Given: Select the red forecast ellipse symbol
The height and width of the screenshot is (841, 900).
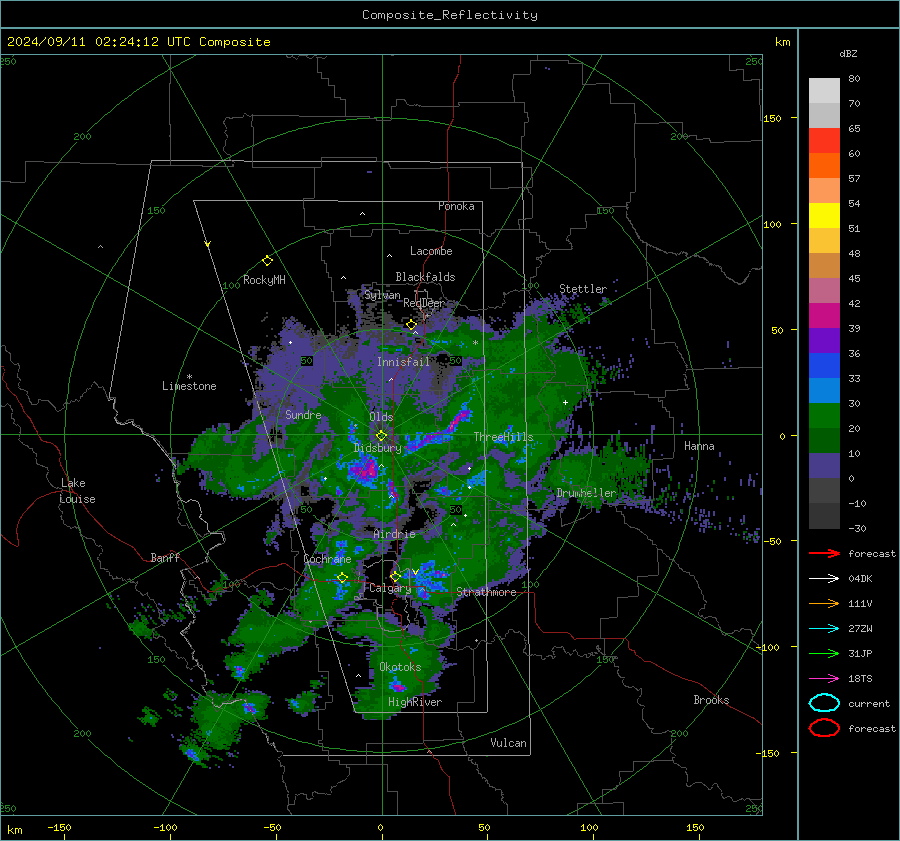Looking at the screenshot, I should pyautogui.click(x=824, y=728).
